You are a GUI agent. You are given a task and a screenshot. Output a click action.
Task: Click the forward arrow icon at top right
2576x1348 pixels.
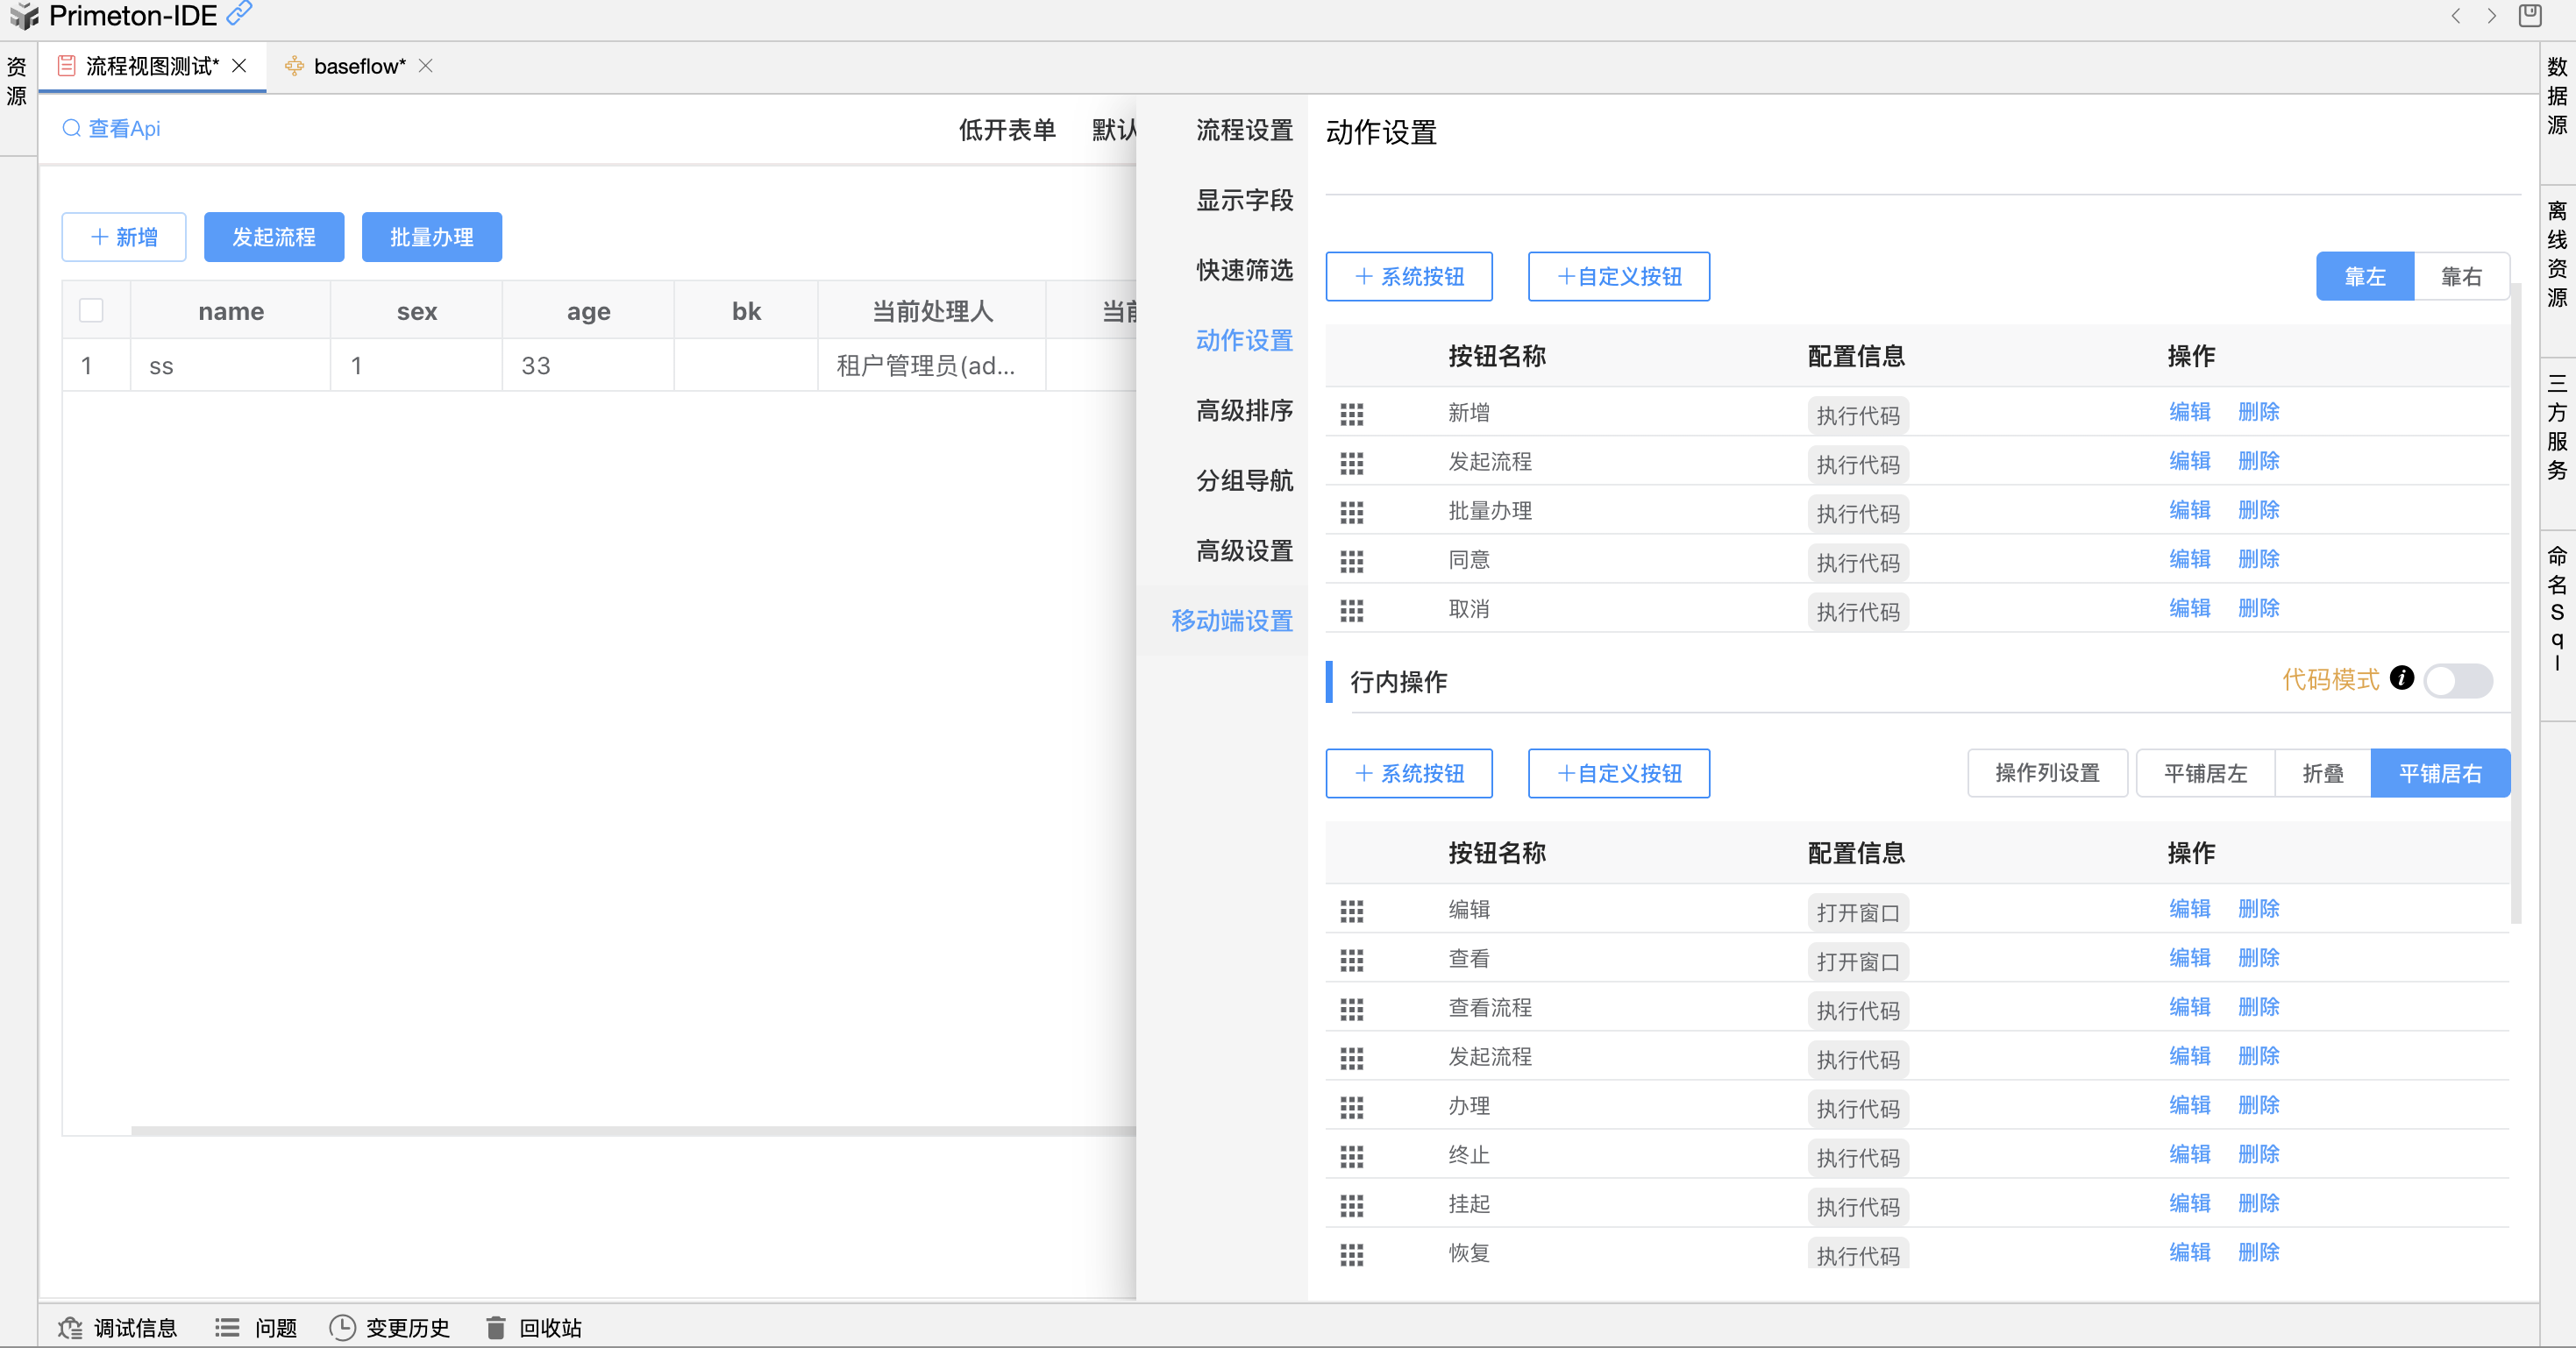point(2491,16)
